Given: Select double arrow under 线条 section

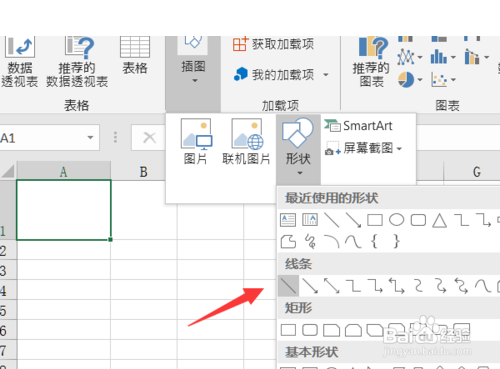Looking at the screenshot, I should [x=331, y=286].
